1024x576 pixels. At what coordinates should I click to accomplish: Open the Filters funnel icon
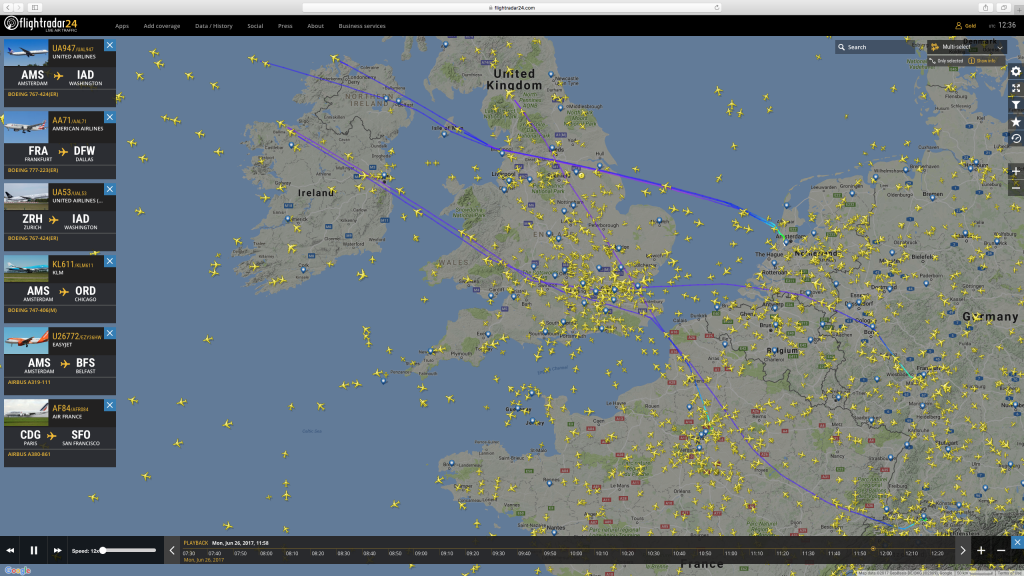1016,105
